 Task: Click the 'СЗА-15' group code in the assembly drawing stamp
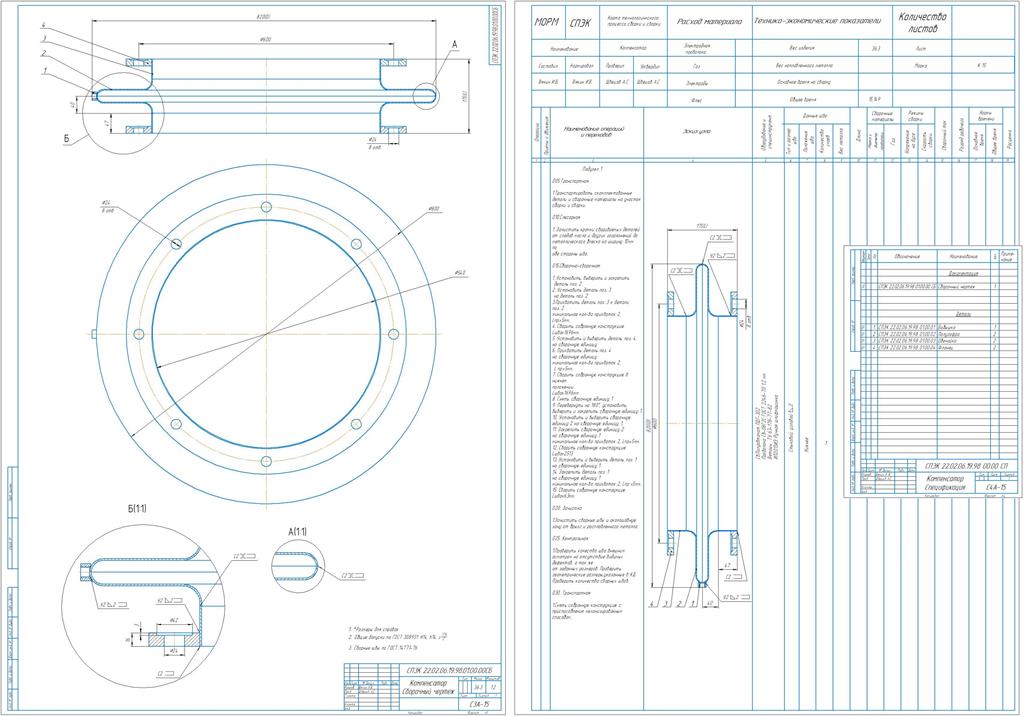tap(479, 704)
